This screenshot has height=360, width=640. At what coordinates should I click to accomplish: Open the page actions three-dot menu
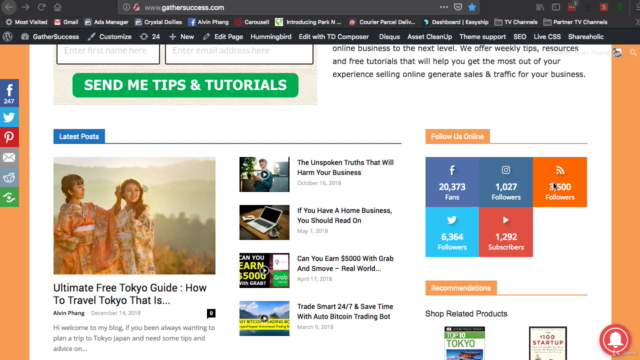click(x=444, y=7)
